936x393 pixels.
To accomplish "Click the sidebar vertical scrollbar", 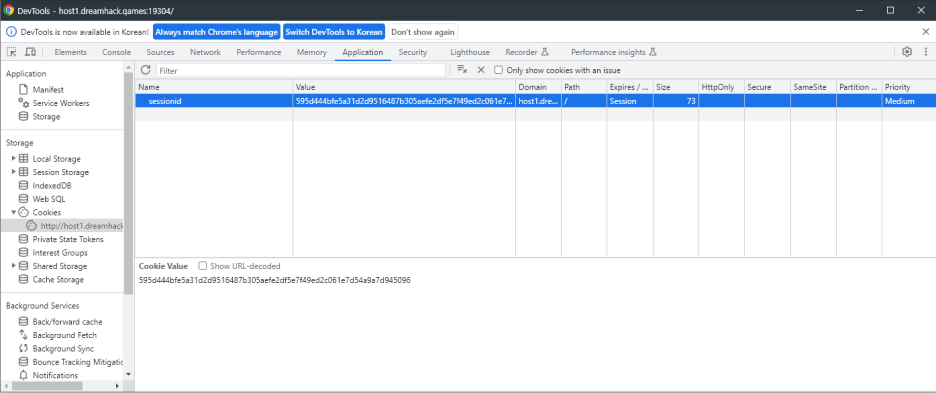I will point(128,182).
